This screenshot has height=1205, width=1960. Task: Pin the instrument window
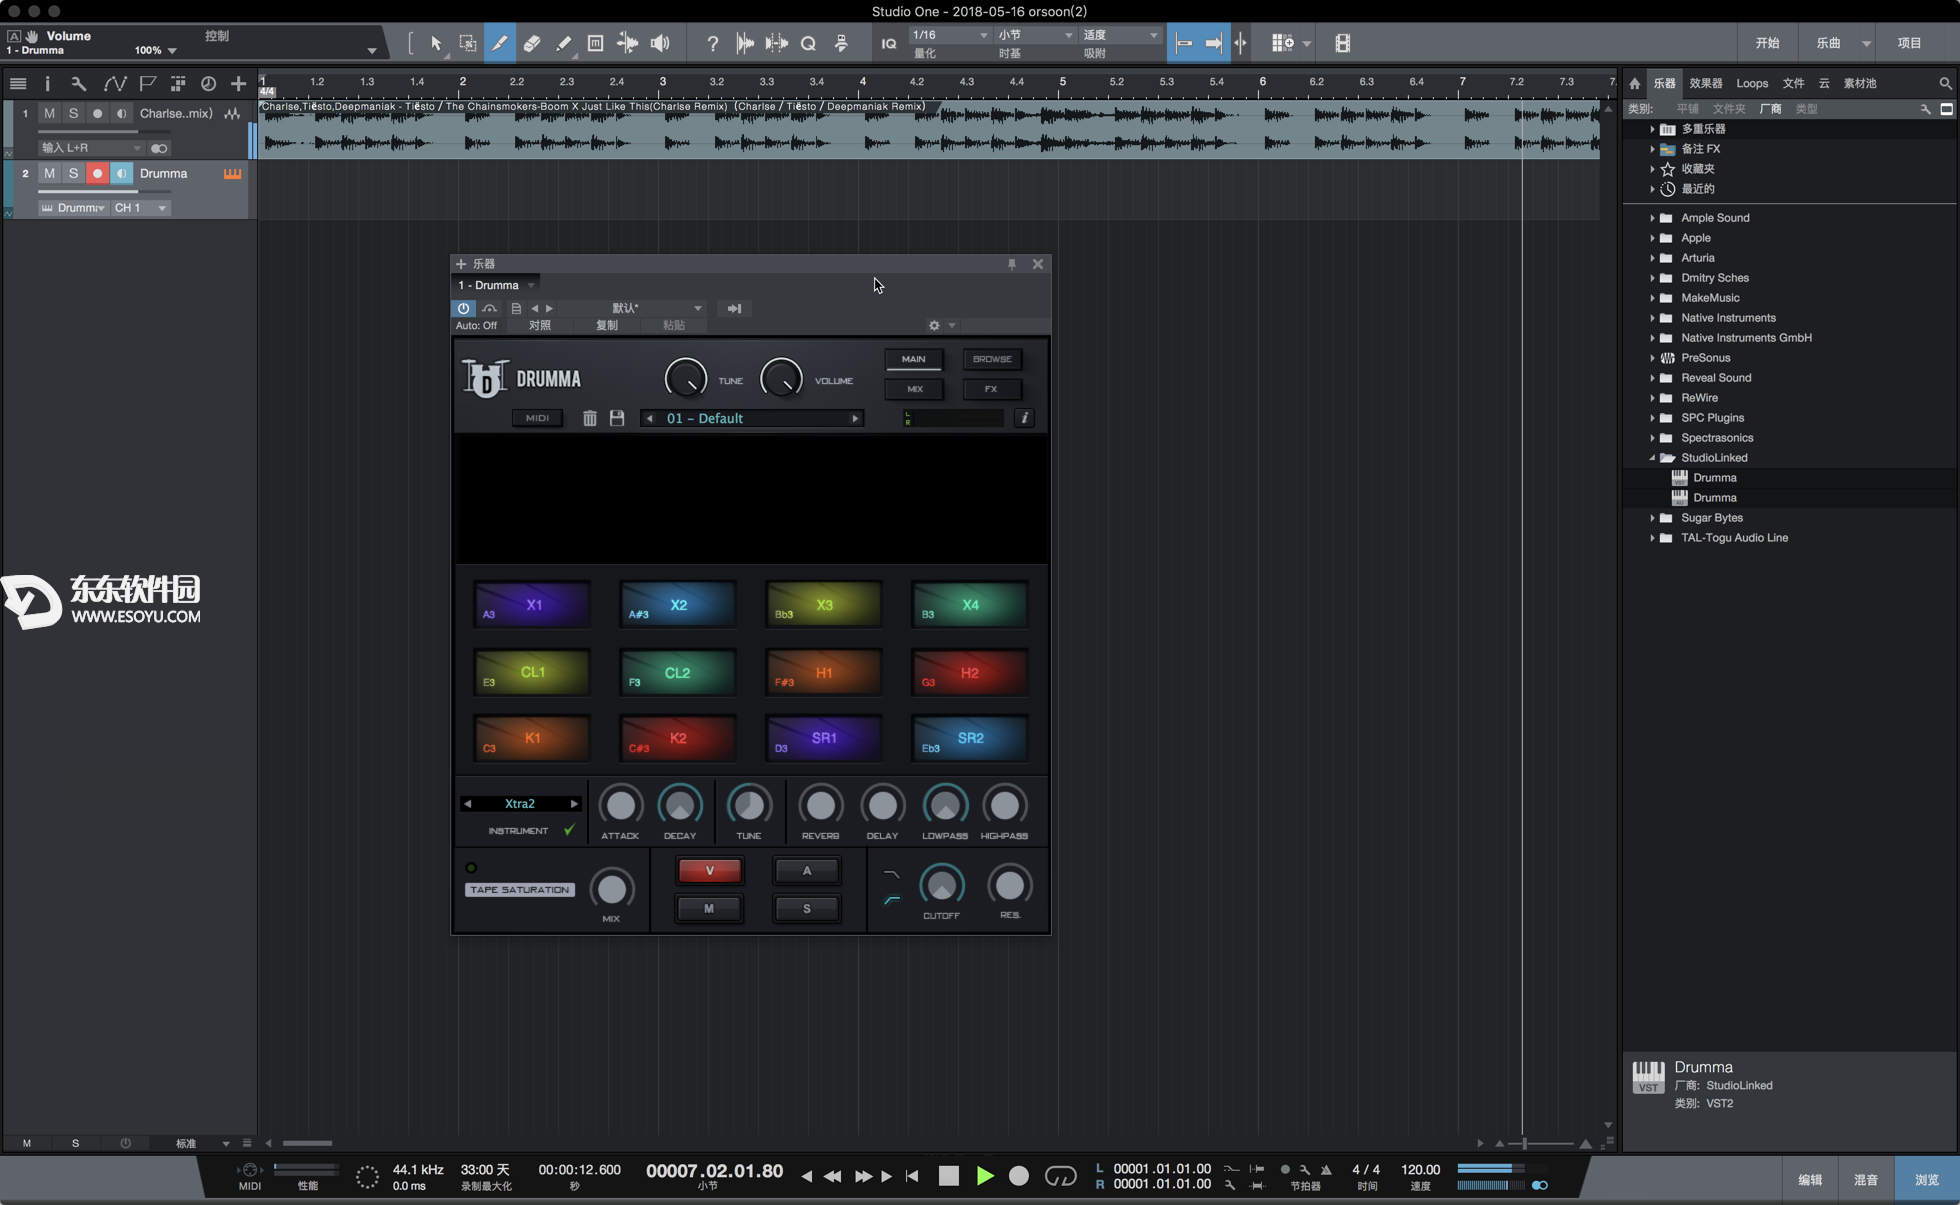click(x=1012, y=264)
